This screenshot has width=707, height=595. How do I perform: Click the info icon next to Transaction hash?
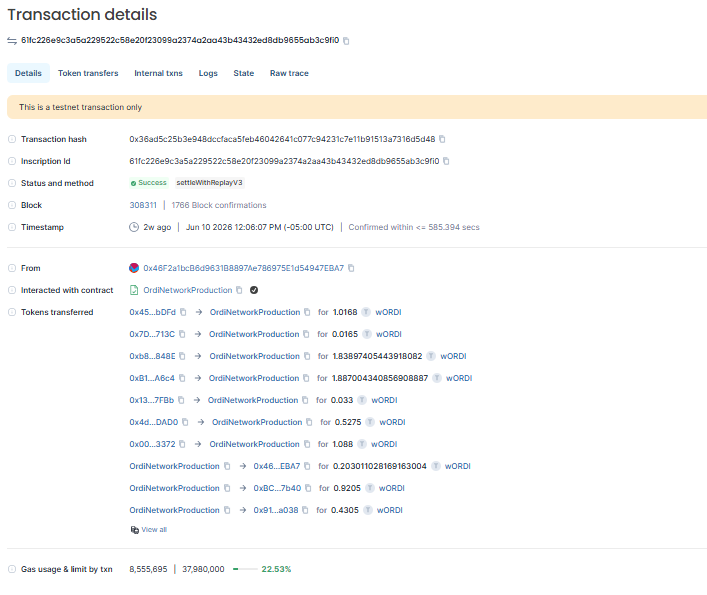click(12, 139)
